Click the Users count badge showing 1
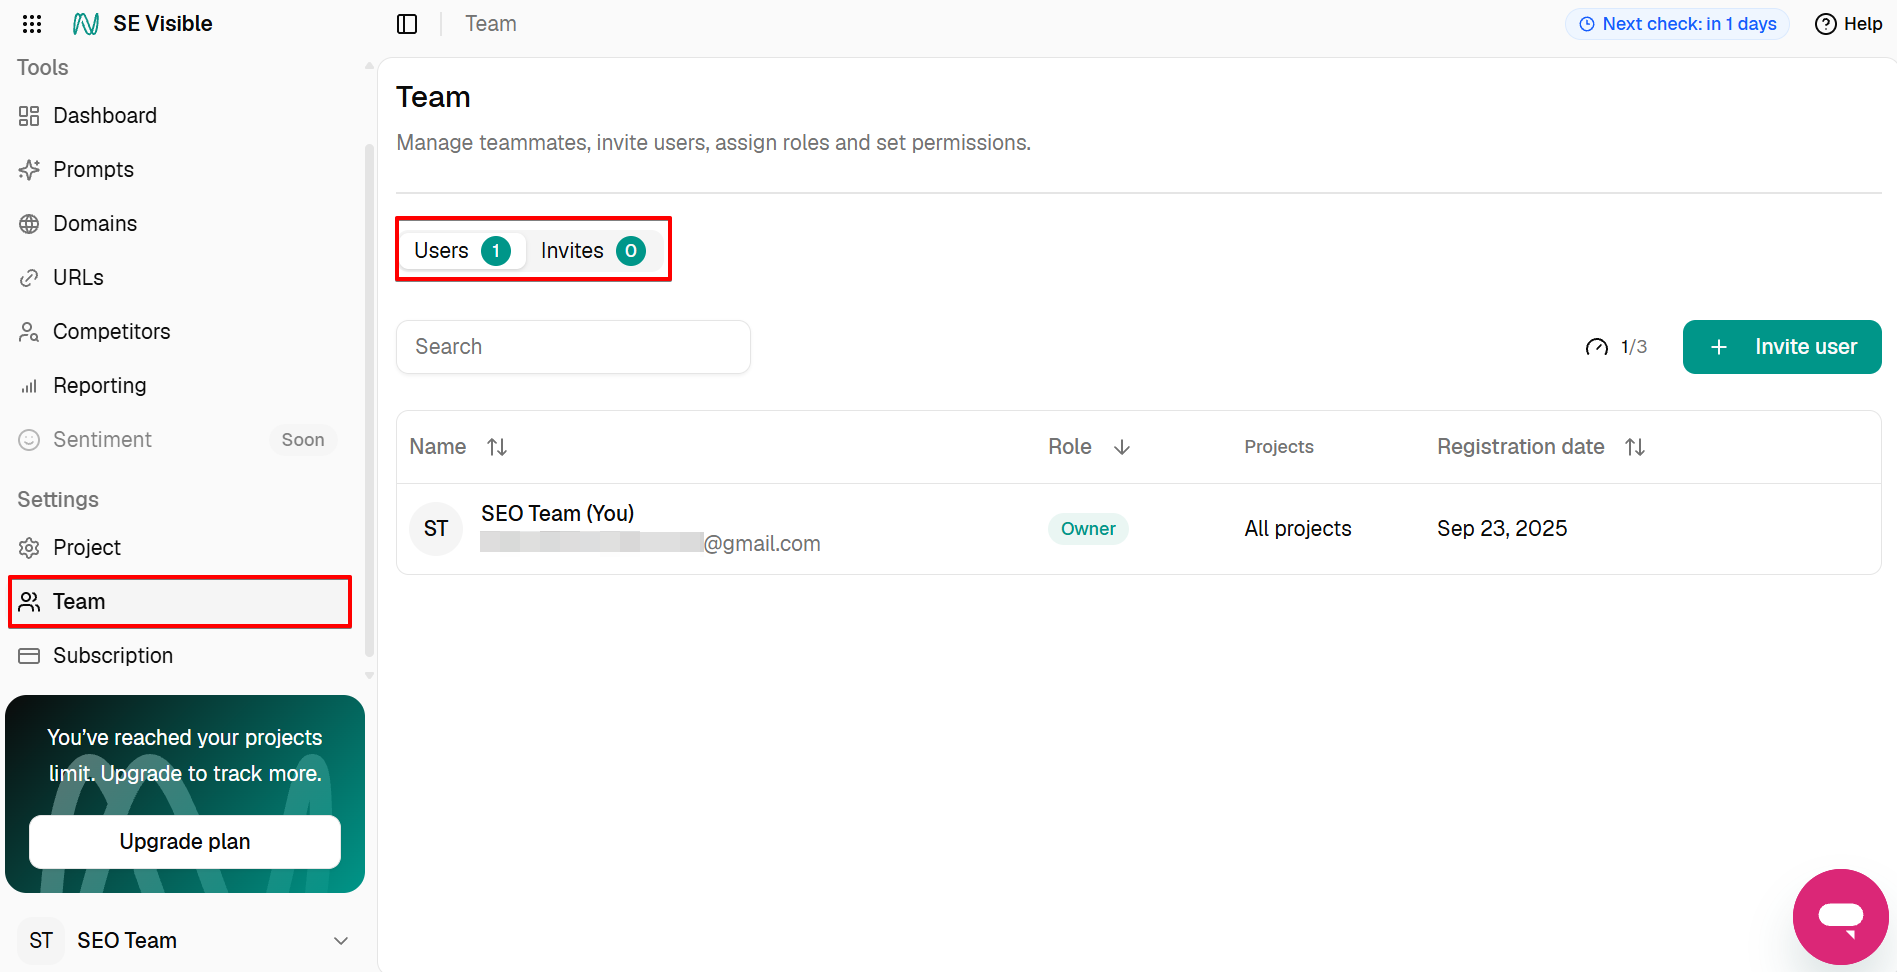Screen dimensions: 1897x972 (496, 251)
